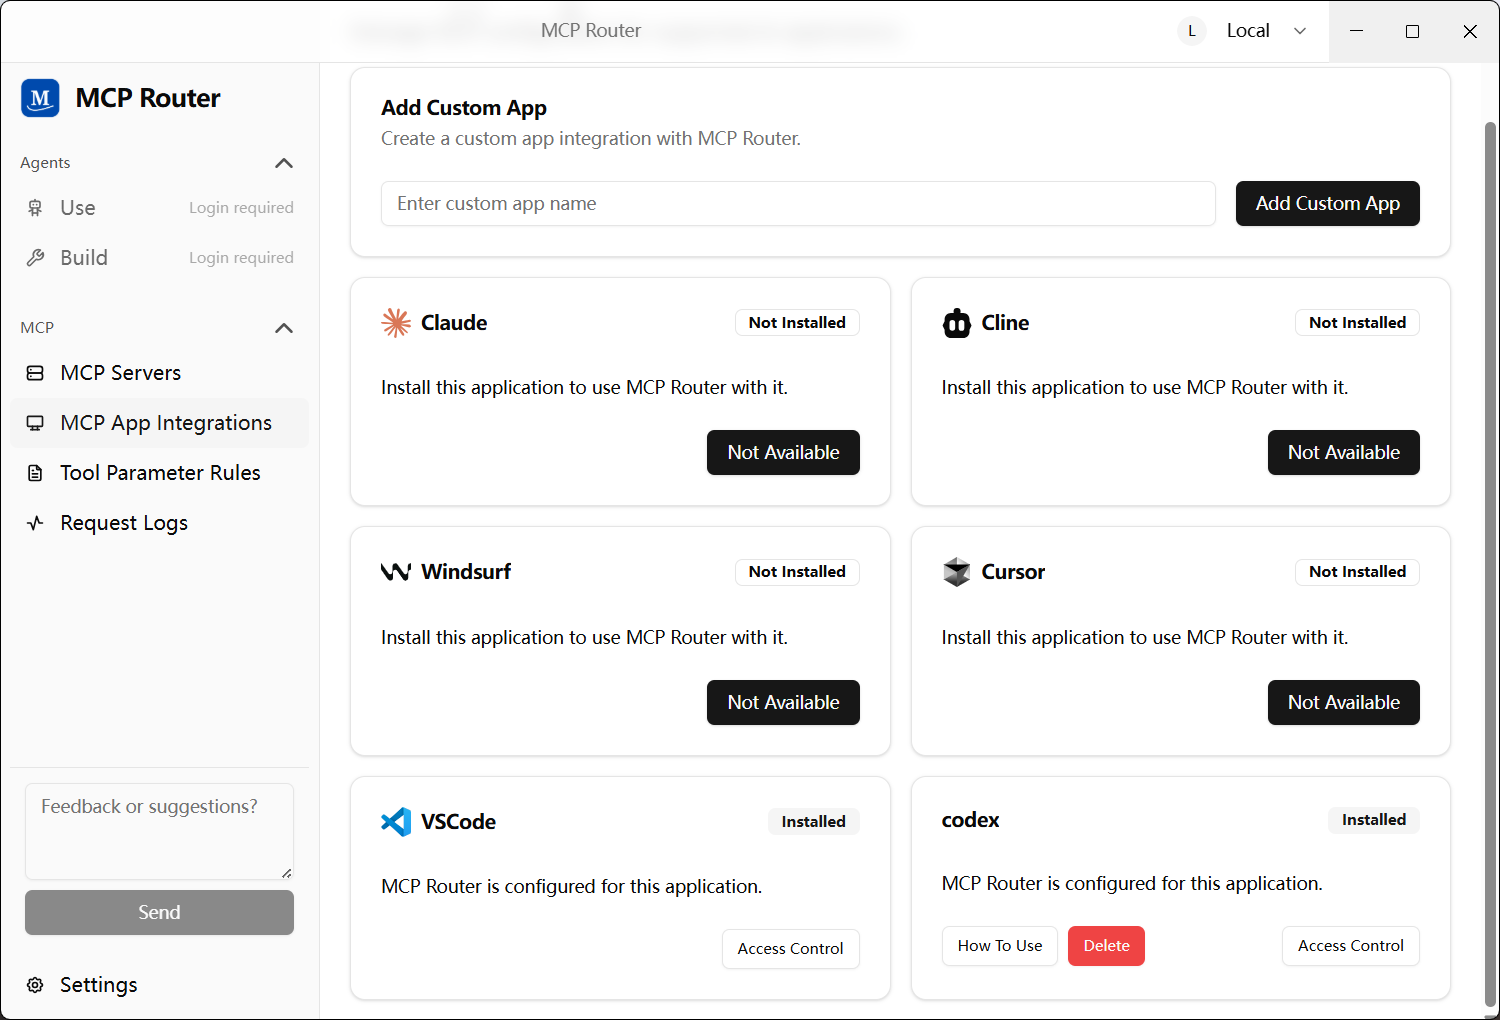Image resolution: width=1500 pixels, height=1020 pixels.
Task: Click the Claude starburst logo
Action: [396, 323]
